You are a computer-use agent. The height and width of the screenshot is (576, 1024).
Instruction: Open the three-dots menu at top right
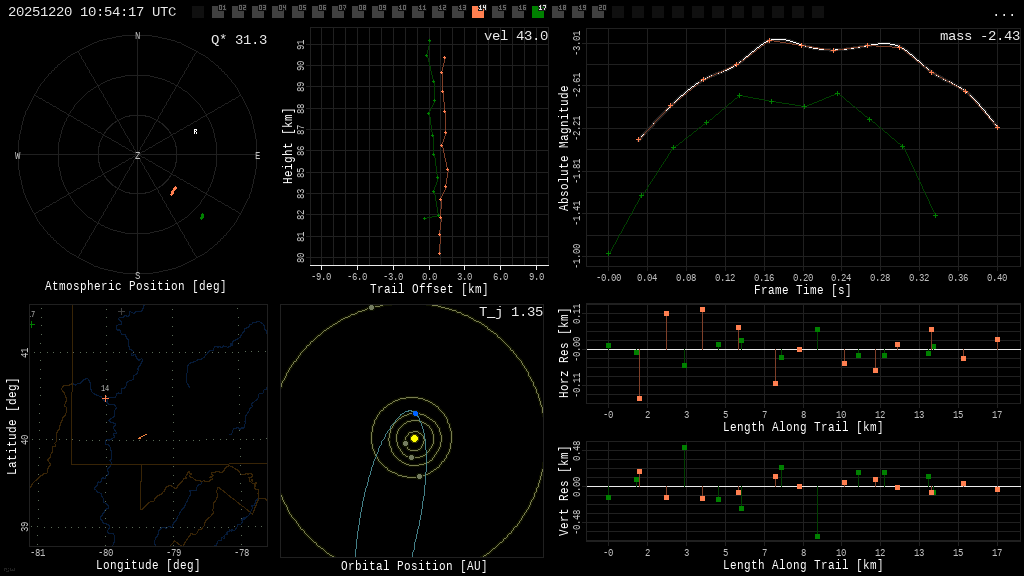point(1003,13)
